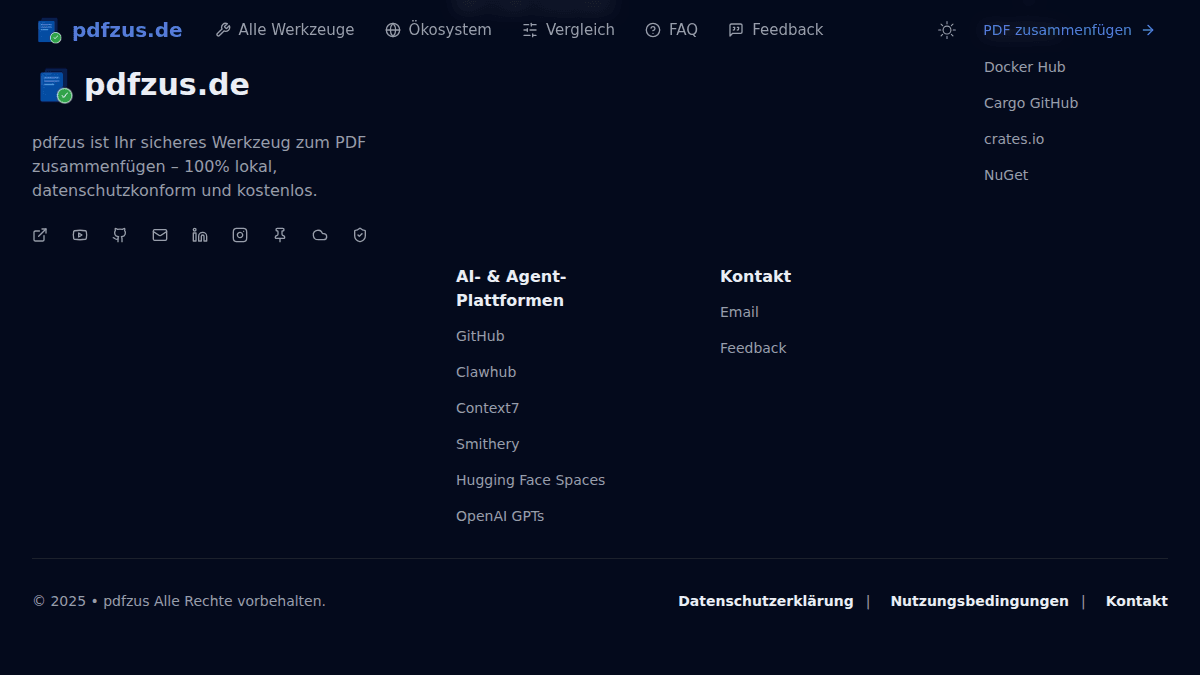Click the Kontakt column heading
The height and width of the screenshot is (675, 1200).
click(x=755, y=276)
